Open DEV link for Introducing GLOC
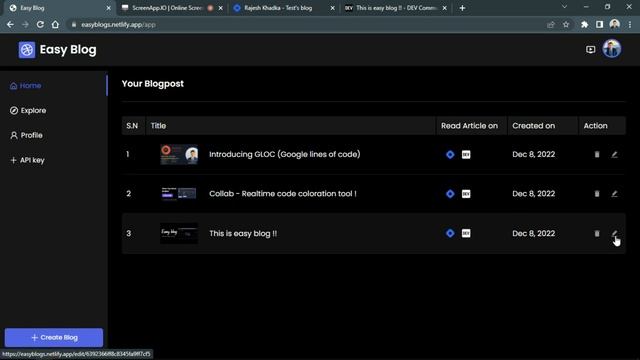Image resolution: width=640 pixels, height=360 pixels. [466, 154]
